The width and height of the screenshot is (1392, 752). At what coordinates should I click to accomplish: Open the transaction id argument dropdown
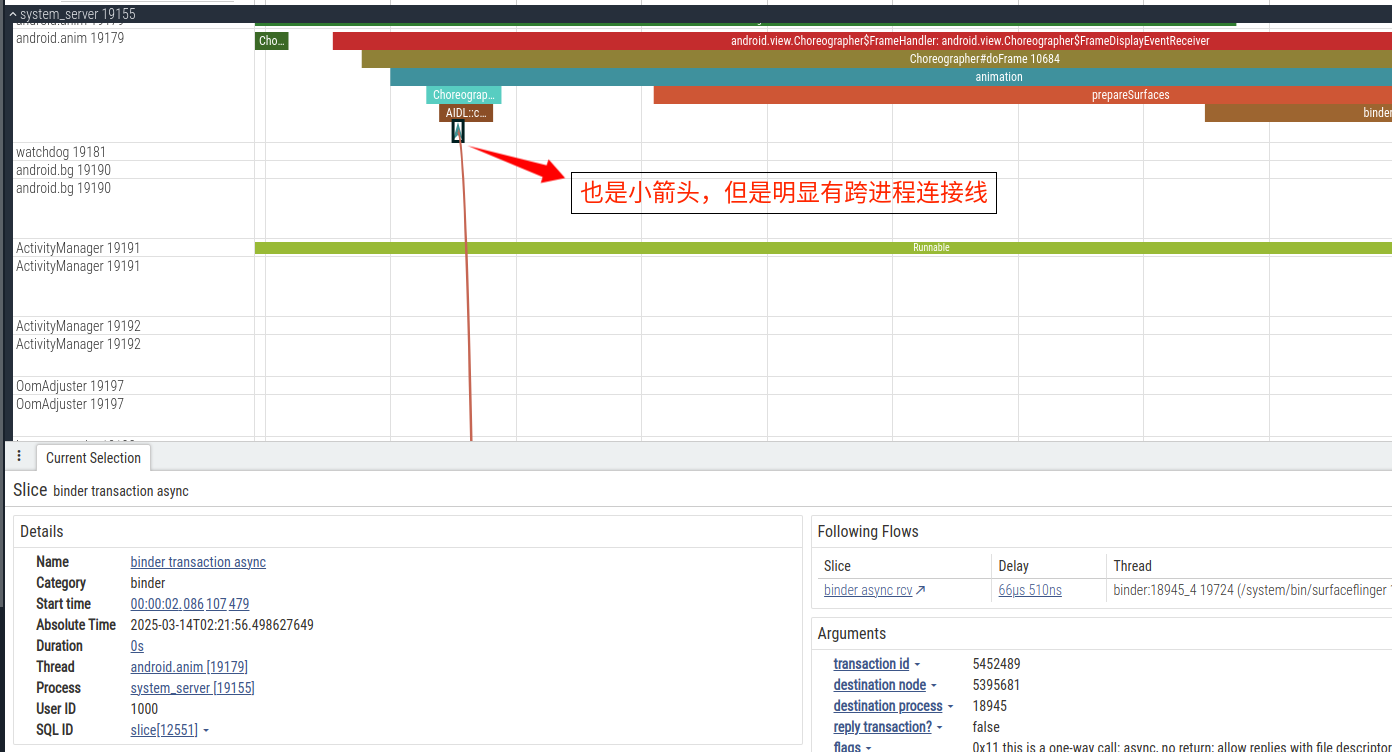[877, 664]
